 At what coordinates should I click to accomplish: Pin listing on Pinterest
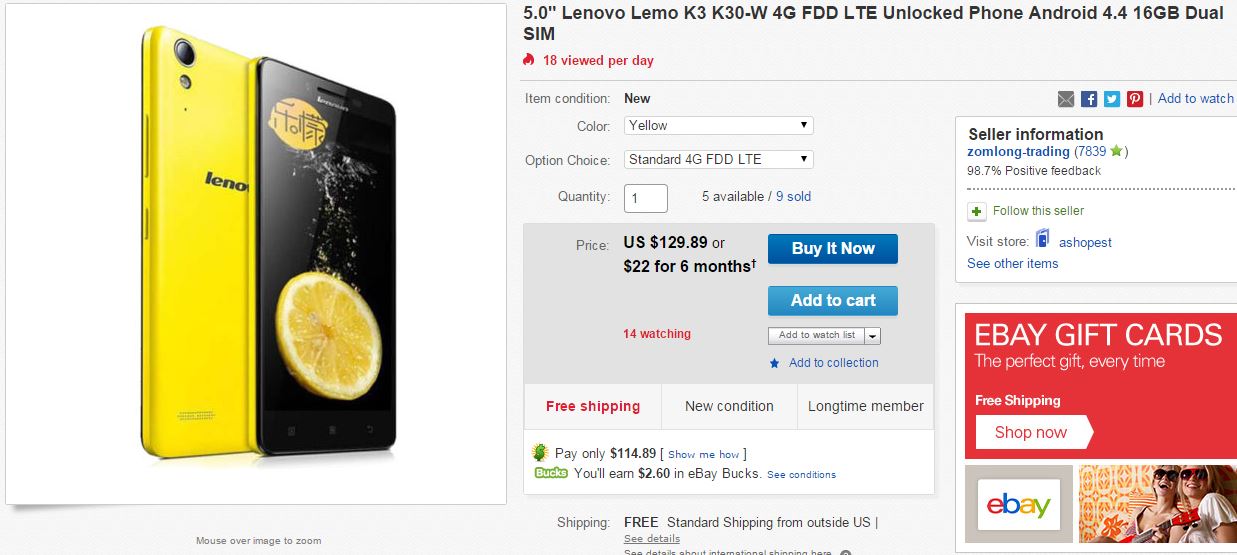(1135, 99)
